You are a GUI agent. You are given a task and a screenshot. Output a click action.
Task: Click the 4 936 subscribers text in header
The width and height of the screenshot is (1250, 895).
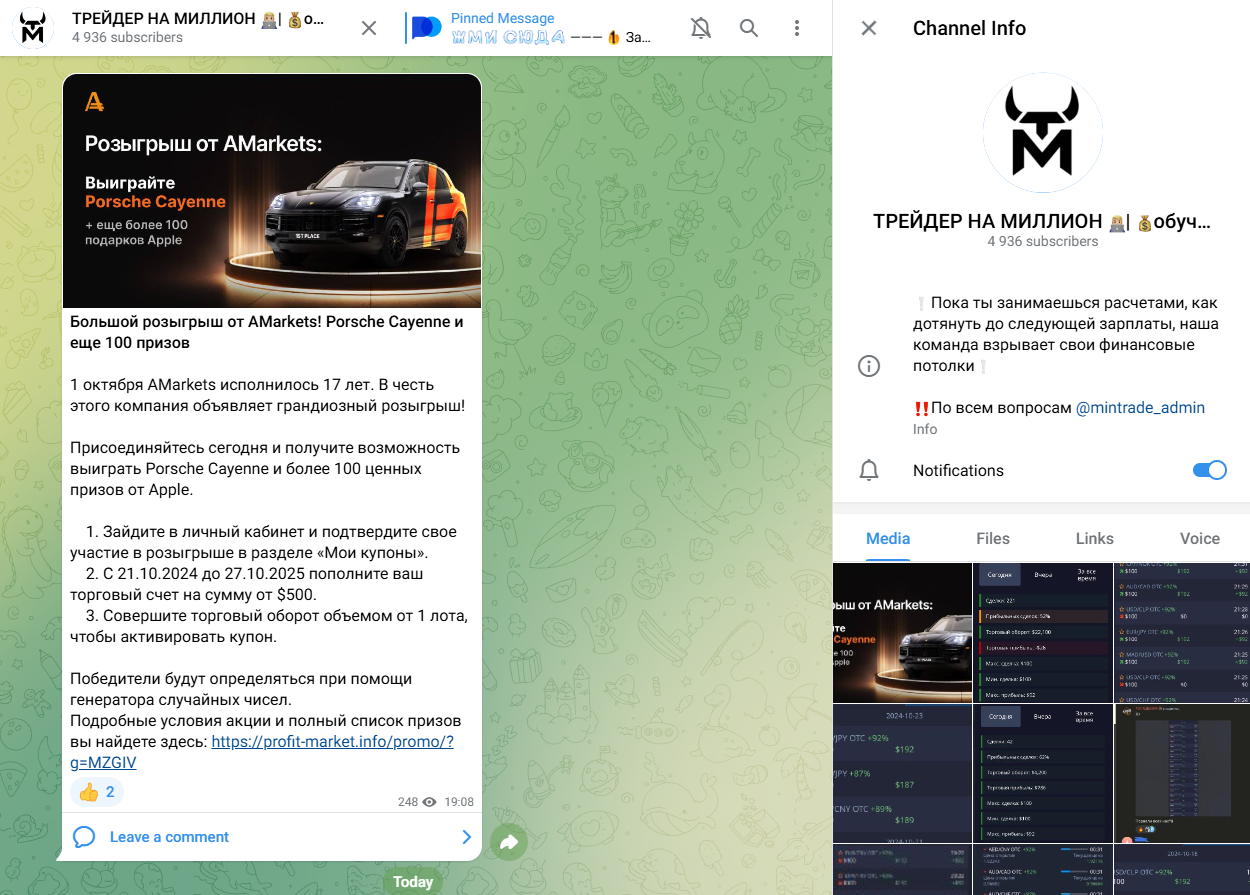[128, 38]
